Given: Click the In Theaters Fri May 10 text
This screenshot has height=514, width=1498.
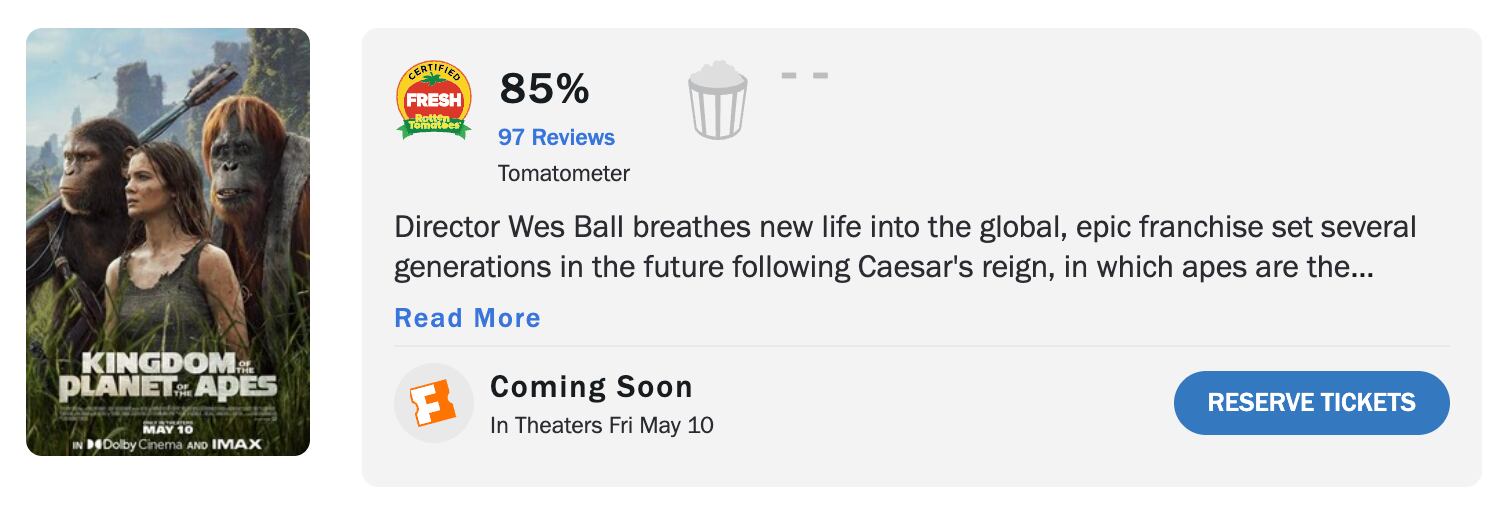Looking at the screenshot, I should (602, 425).
